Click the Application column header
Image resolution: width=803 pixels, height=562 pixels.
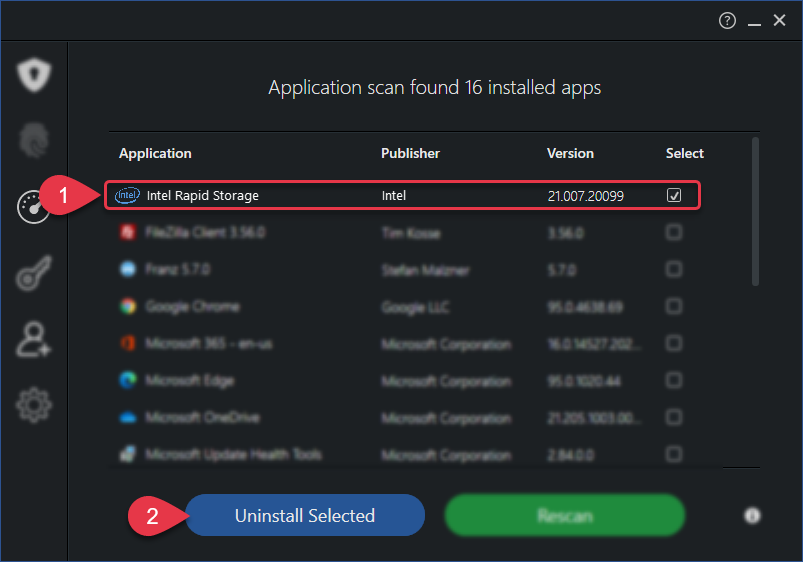click(155, 154)
